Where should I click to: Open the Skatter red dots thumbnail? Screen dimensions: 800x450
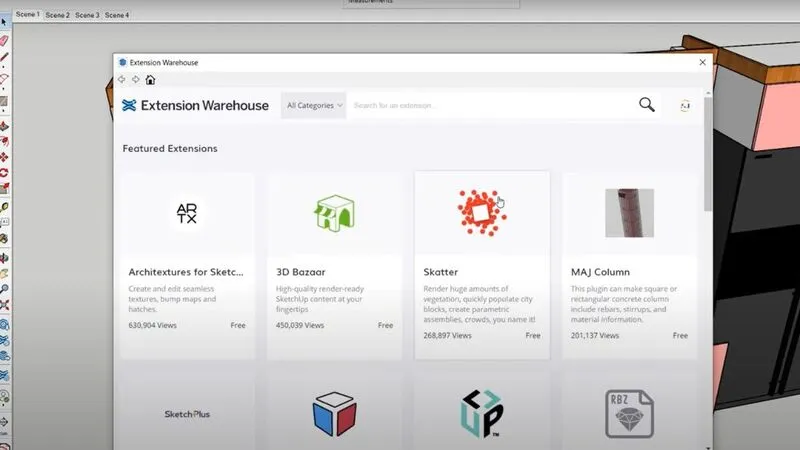click(x=482, y=213)
